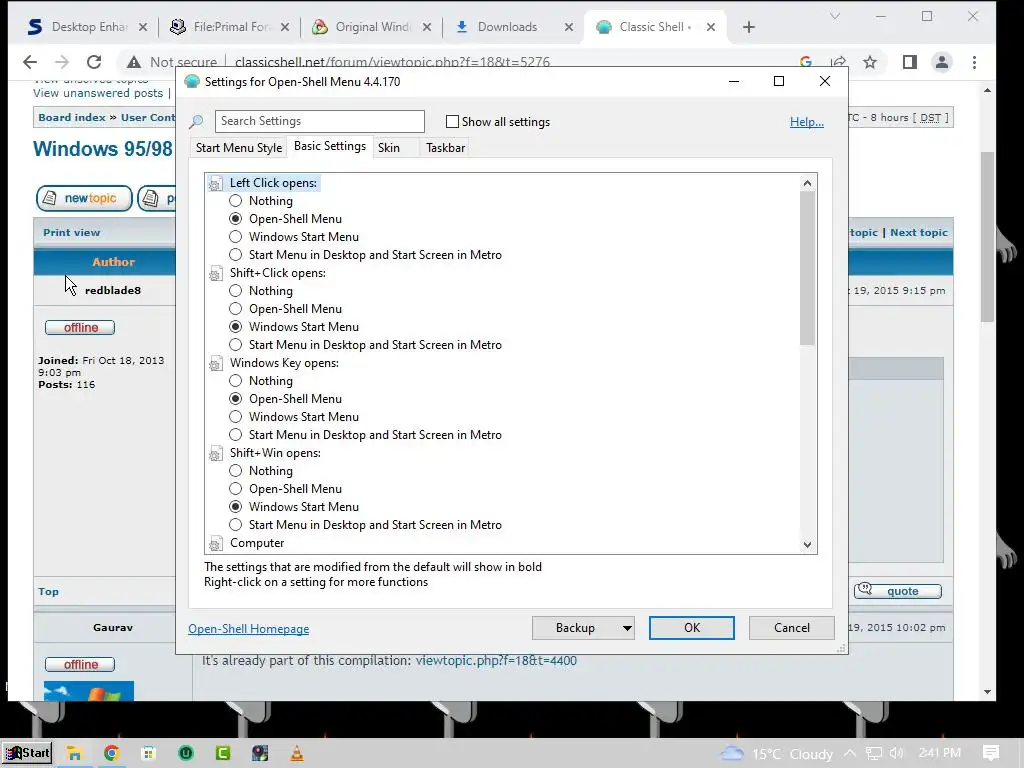Switch to File:Primal Forest browser tab
This screenshot has width=1024, height=768.
click(x=229, y=27)
